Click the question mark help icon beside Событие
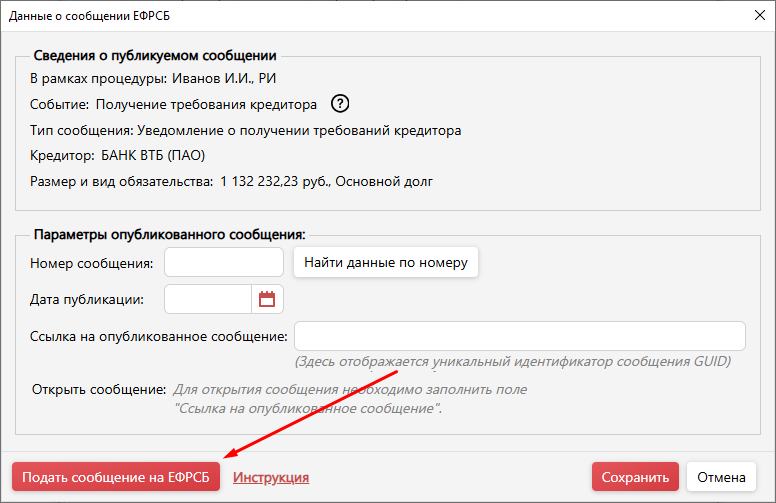The image size is (776, 503). 340,104
